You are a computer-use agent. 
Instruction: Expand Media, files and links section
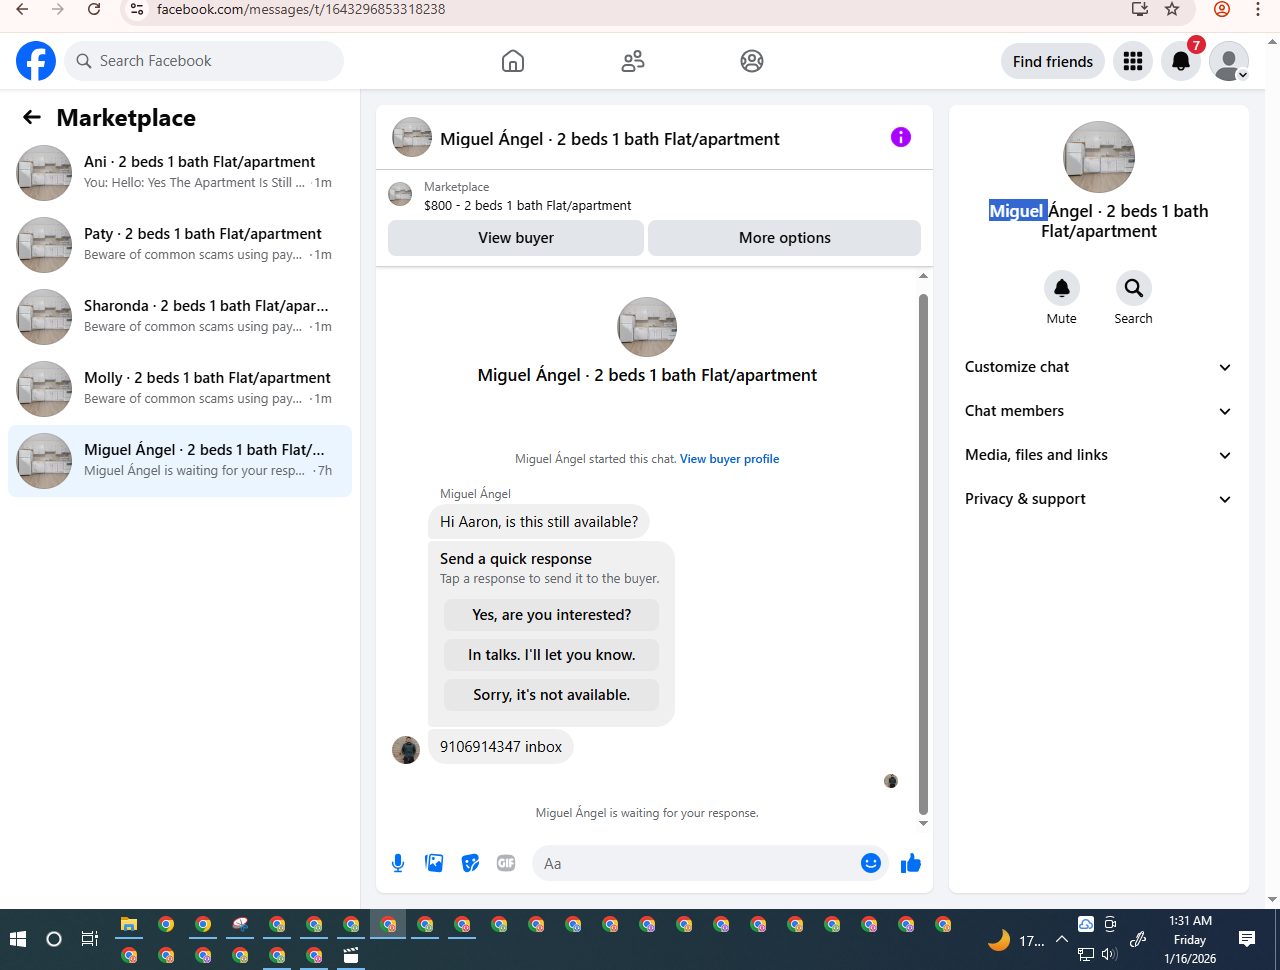1098,455
